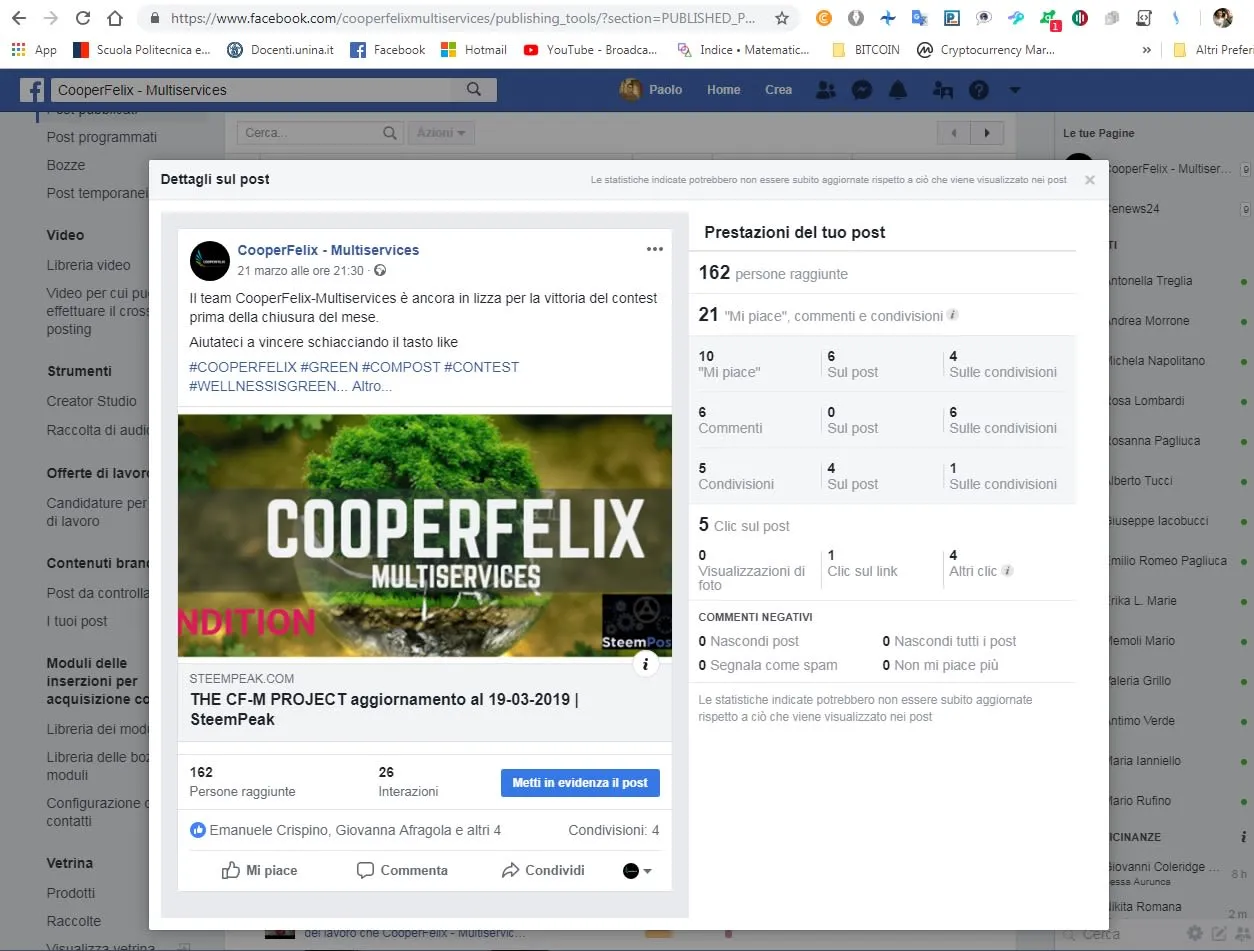Image resolution: width=1254 pixels, height=951 pixels.
Task: Click the info icon on the link preview
Action: 646,663
